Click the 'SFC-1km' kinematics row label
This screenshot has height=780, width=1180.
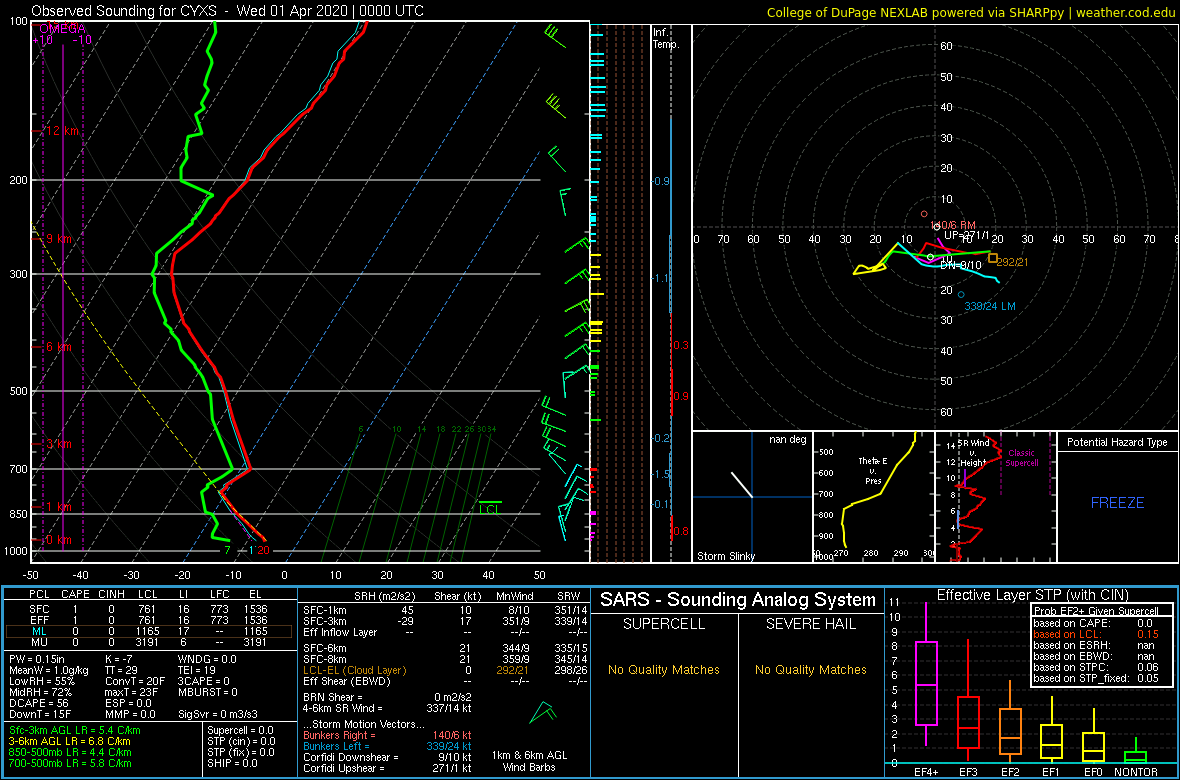tap(324, 610)
